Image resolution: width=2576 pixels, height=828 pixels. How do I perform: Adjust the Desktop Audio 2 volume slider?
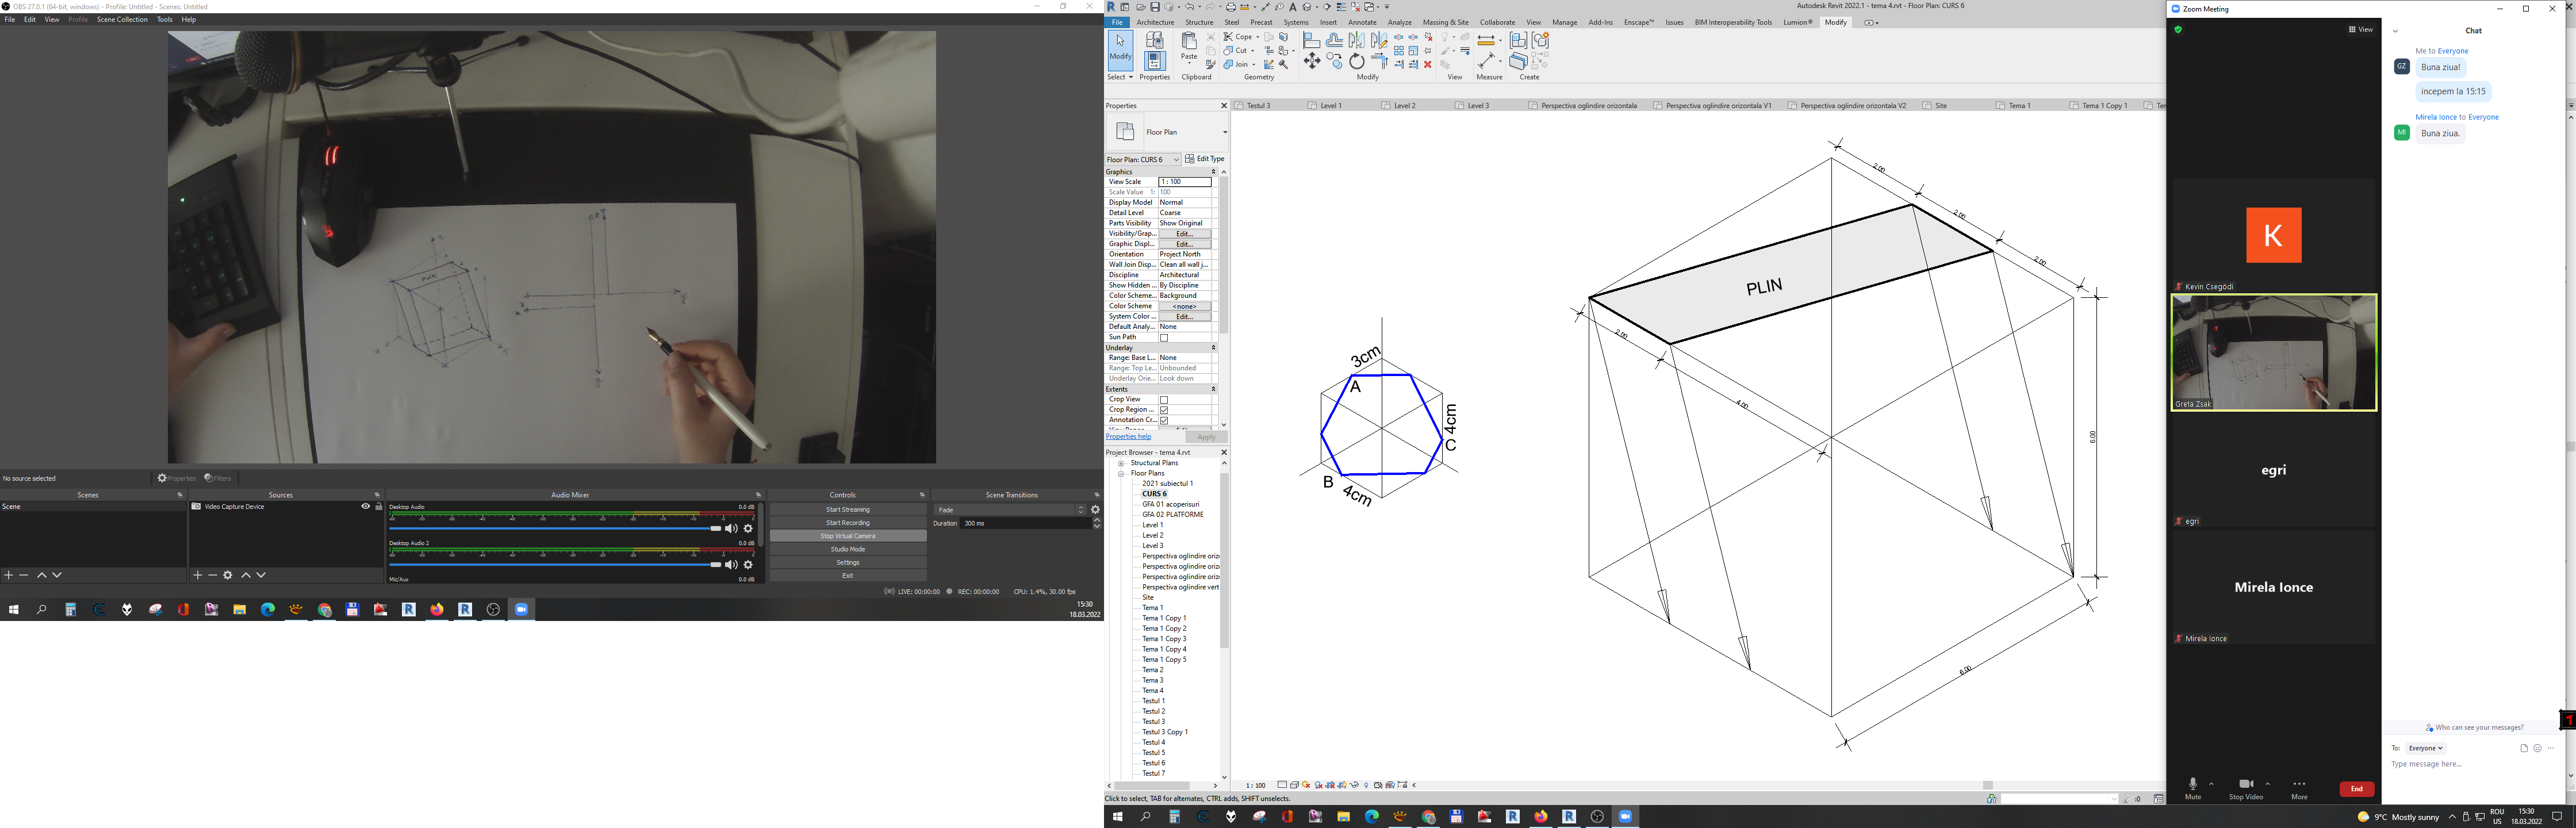pos(715,565)
